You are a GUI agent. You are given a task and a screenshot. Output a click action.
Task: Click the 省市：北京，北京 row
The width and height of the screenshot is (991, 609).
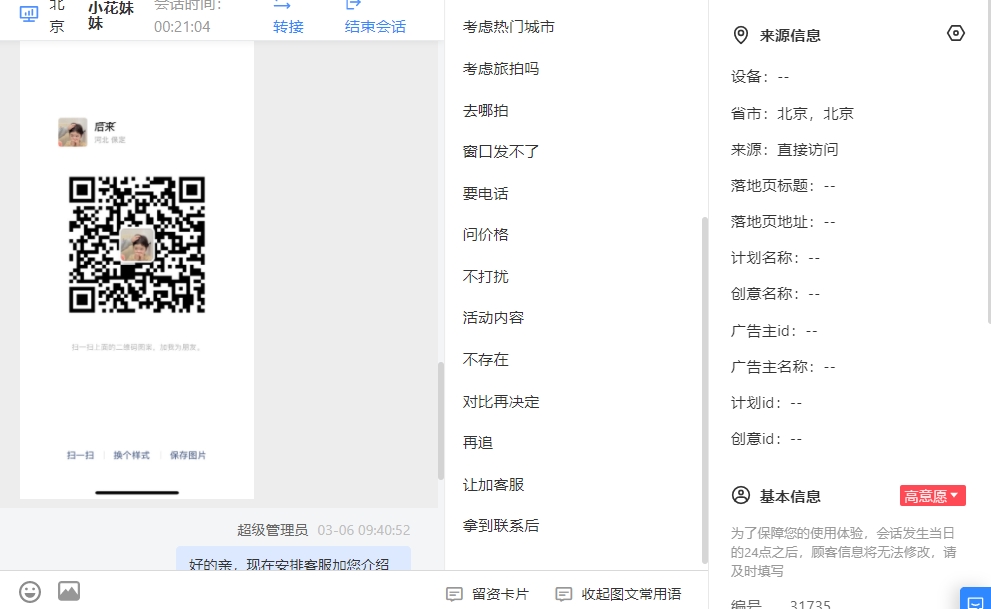click(x=792, y=114)
